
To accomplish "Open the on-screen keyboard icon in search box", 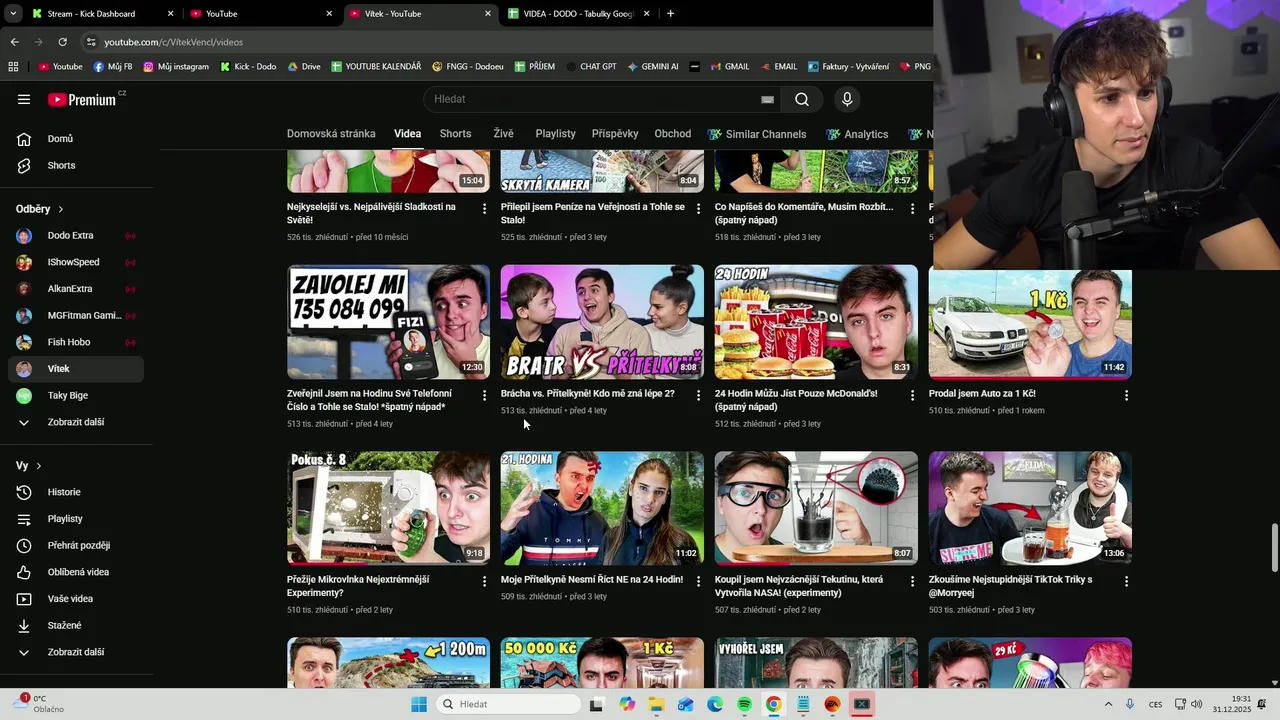I will coord(767,99).
